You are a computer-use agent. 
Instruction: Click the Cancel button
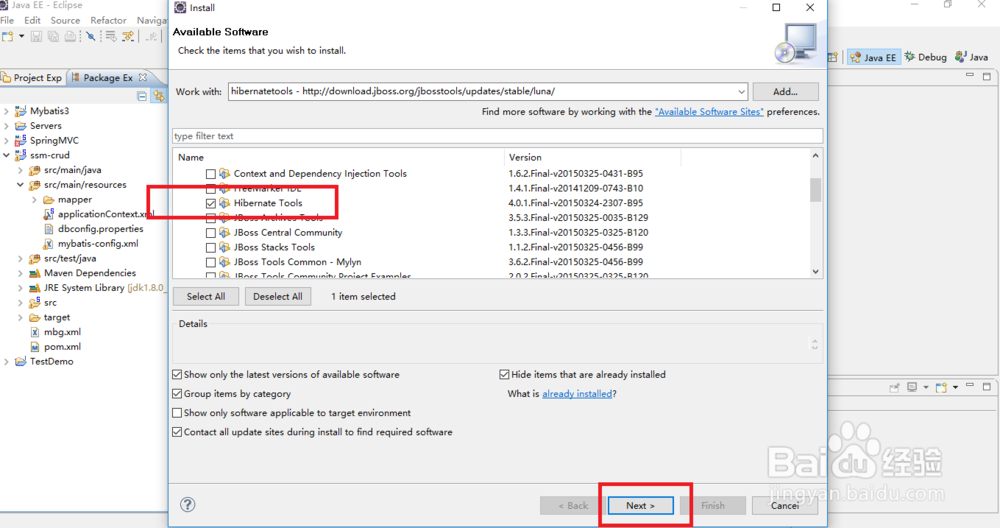[785, 506]
